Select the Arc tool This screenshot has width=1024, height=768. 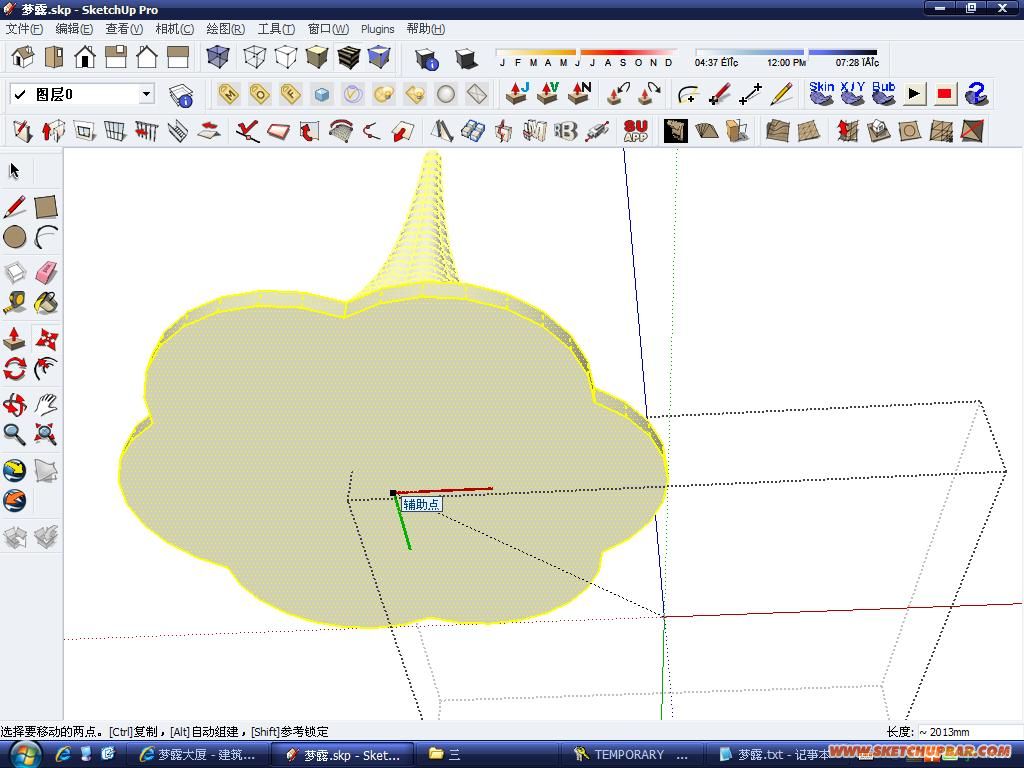(46, 237)
